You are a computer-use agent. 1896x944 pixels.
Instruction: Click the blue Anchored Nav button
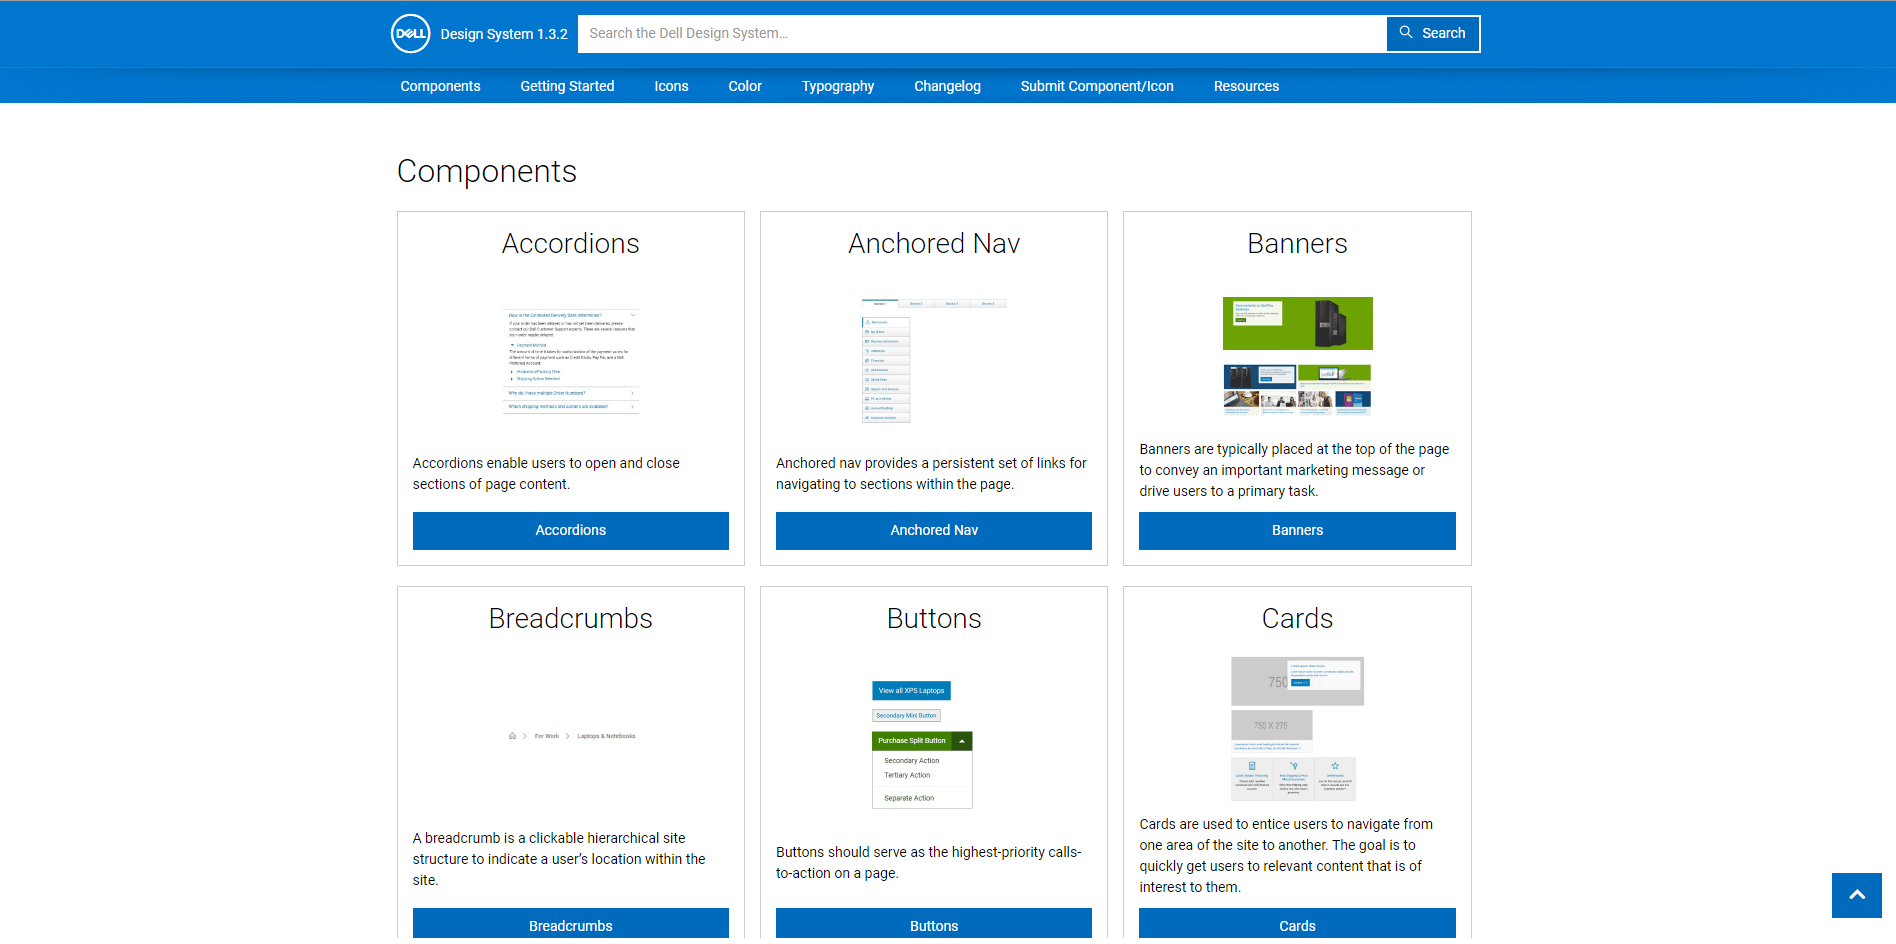tap(934, 530)
